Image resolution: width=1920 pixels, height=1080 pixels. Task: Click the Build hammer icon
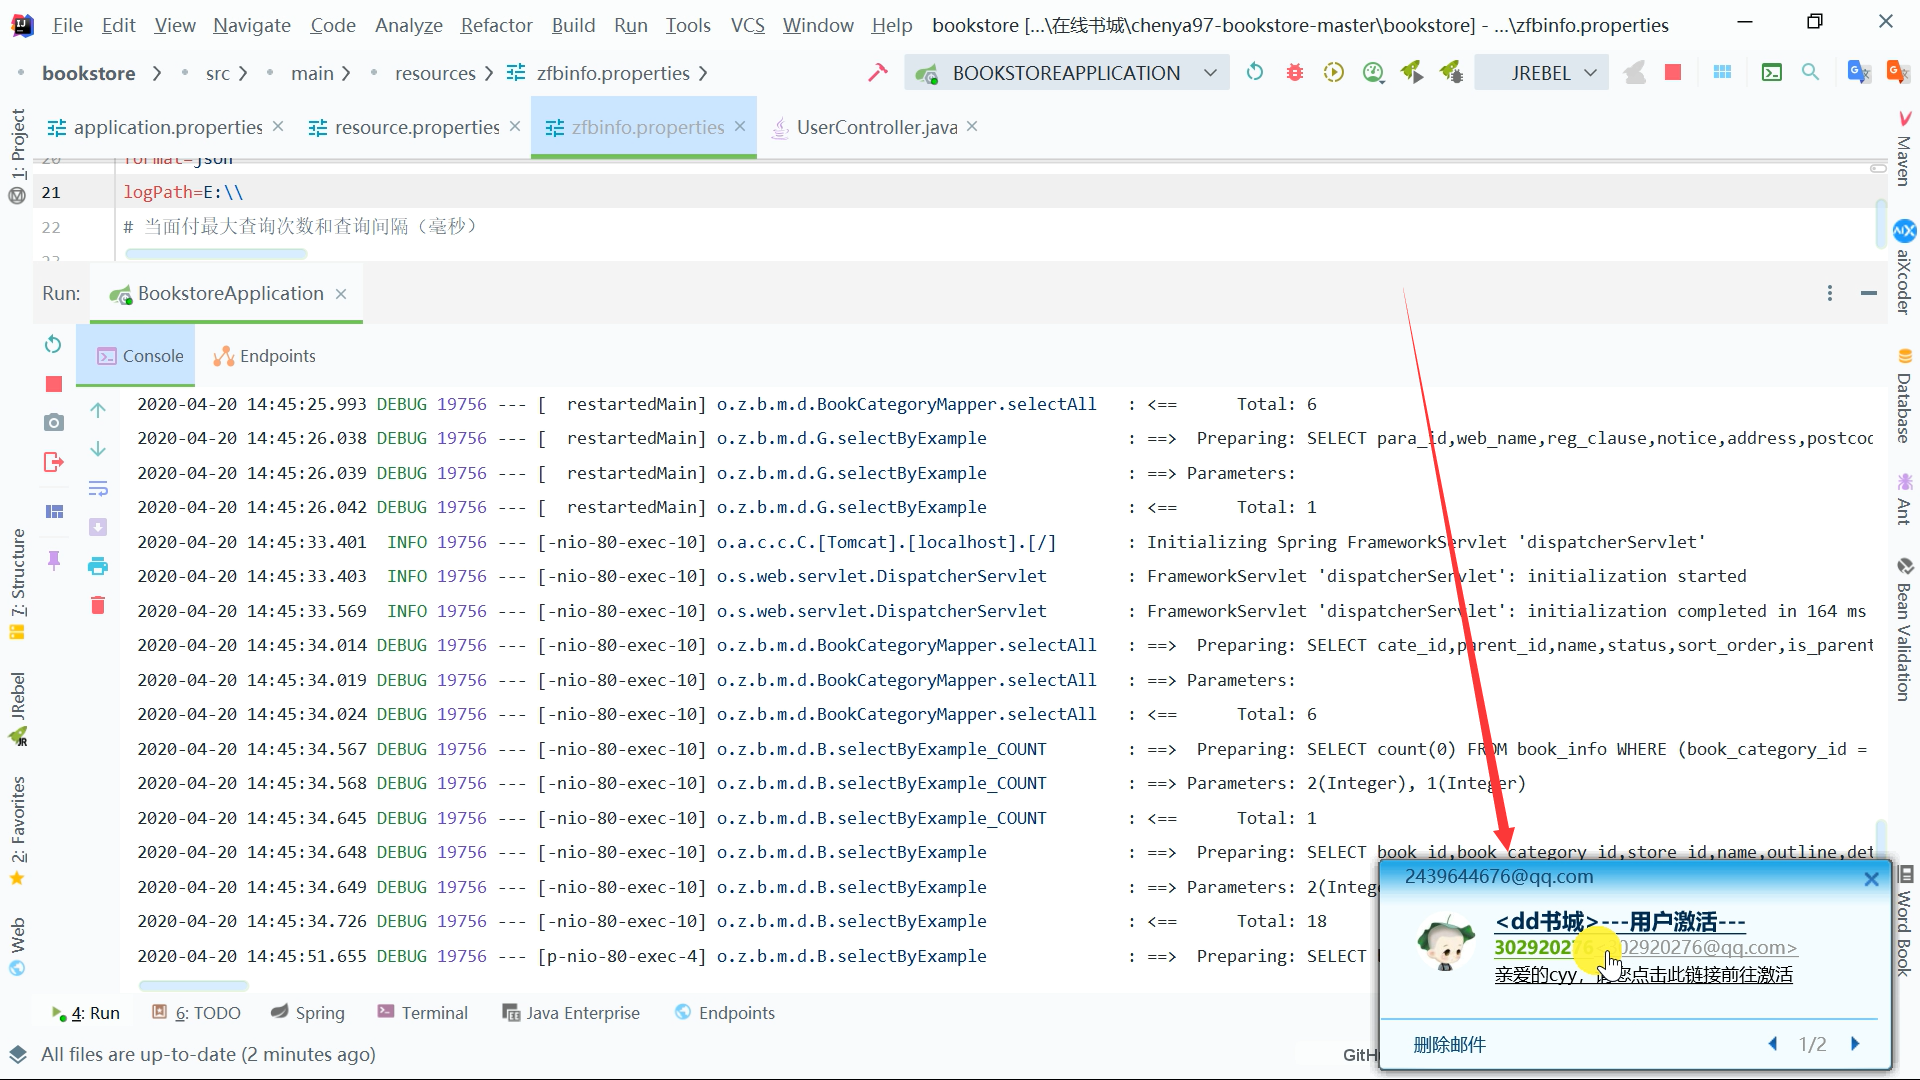877,72
